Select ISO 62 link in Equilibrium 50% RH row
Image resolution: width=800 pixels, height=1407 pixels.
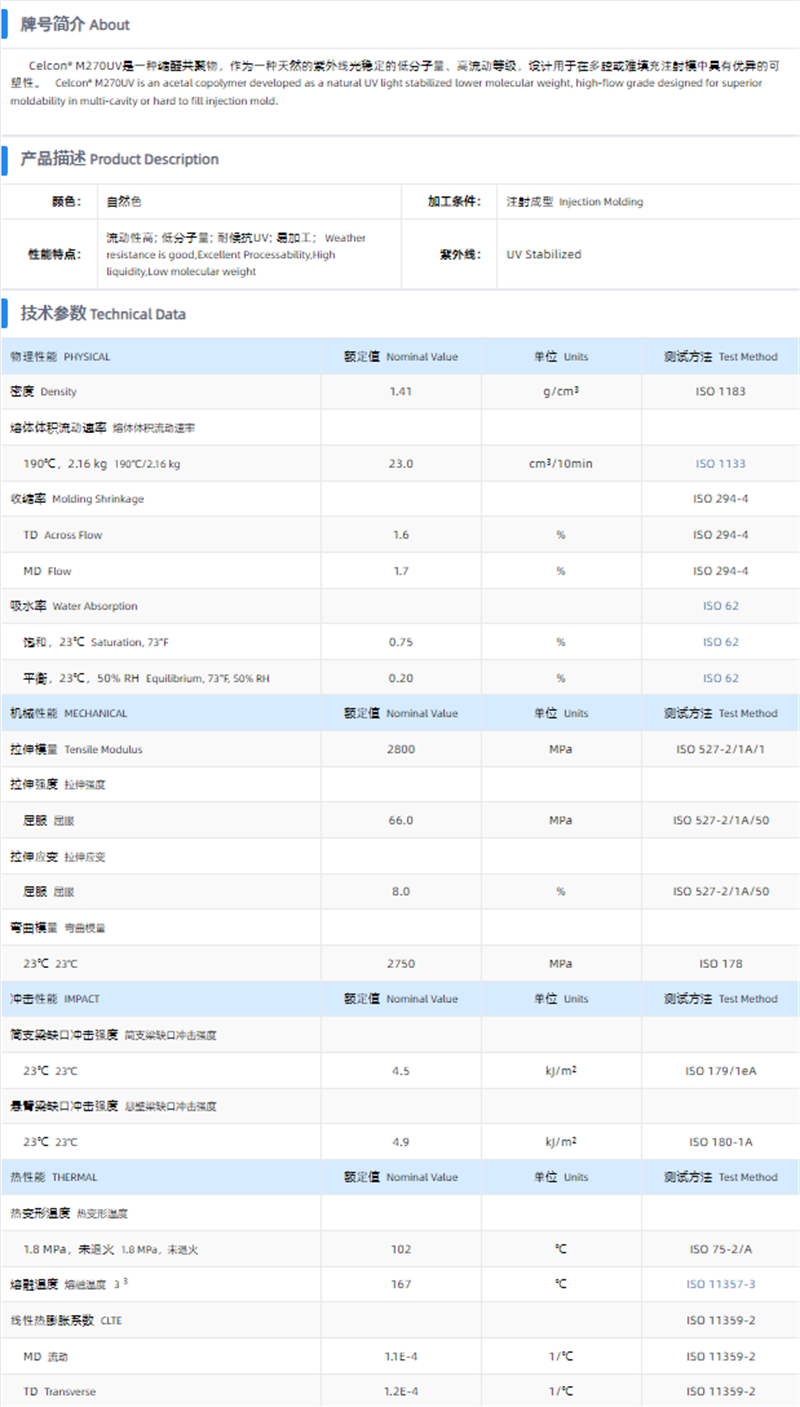coord(720,678)
